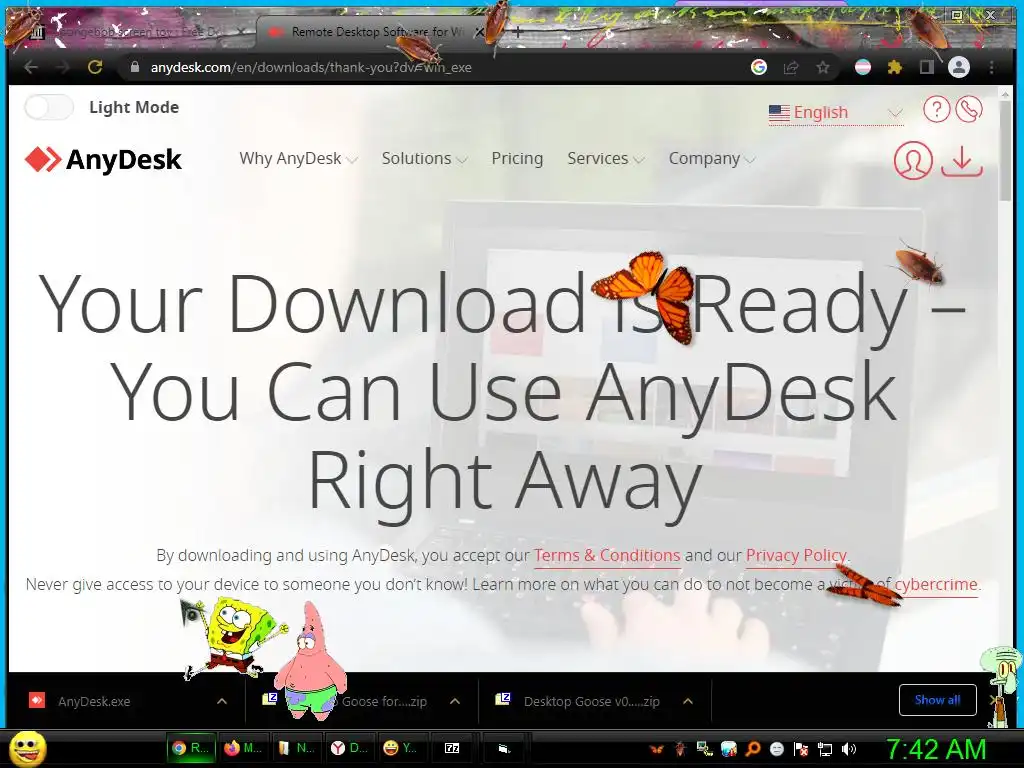
Task: Click cockroach icon in system tray
Action: click(x=680, y=748)
